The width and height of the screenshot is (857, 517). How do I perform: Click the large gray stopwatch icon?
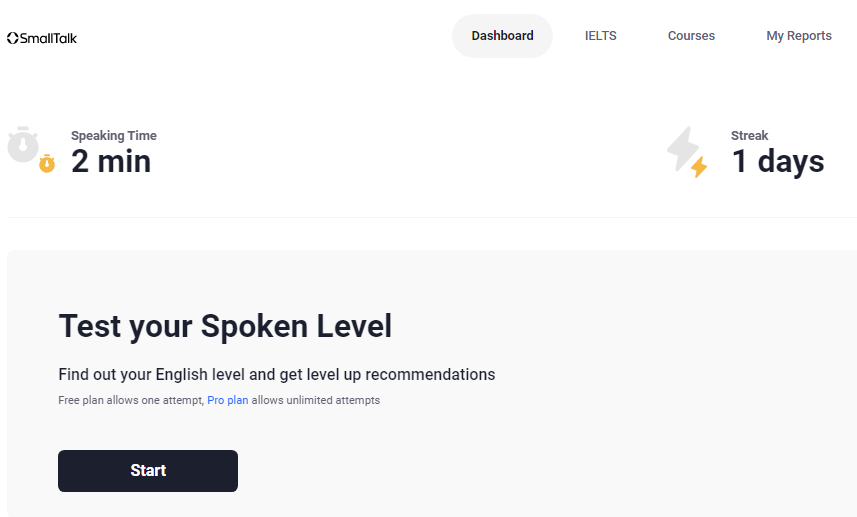point(23,145)
